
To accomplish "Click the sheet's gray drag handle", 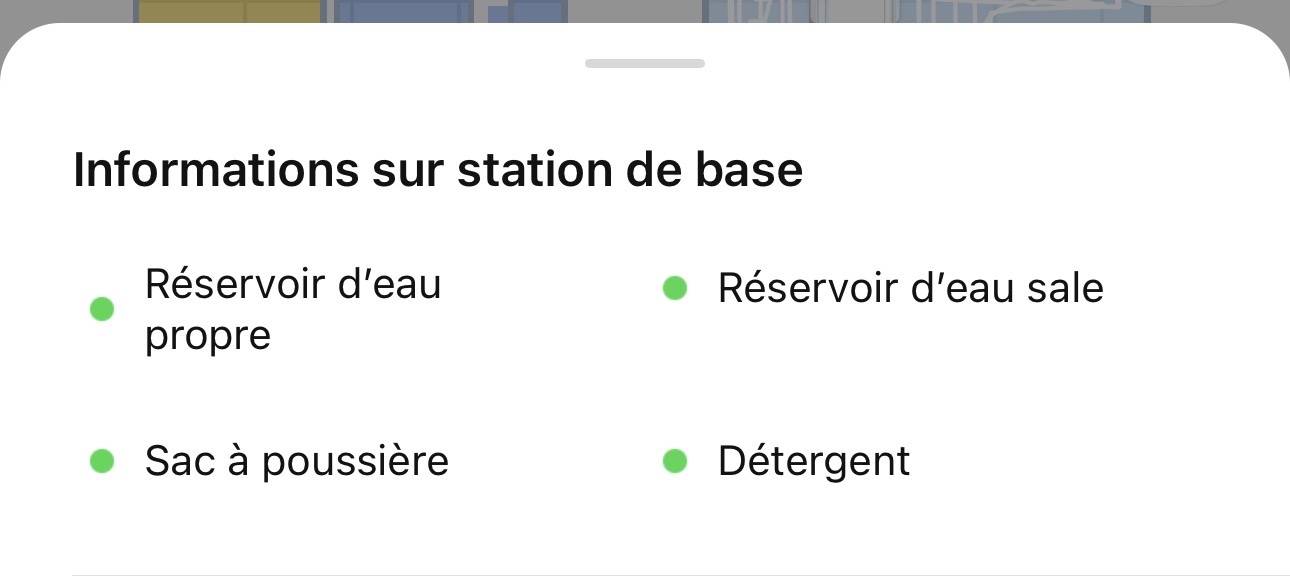I will [x=645, y=64].
